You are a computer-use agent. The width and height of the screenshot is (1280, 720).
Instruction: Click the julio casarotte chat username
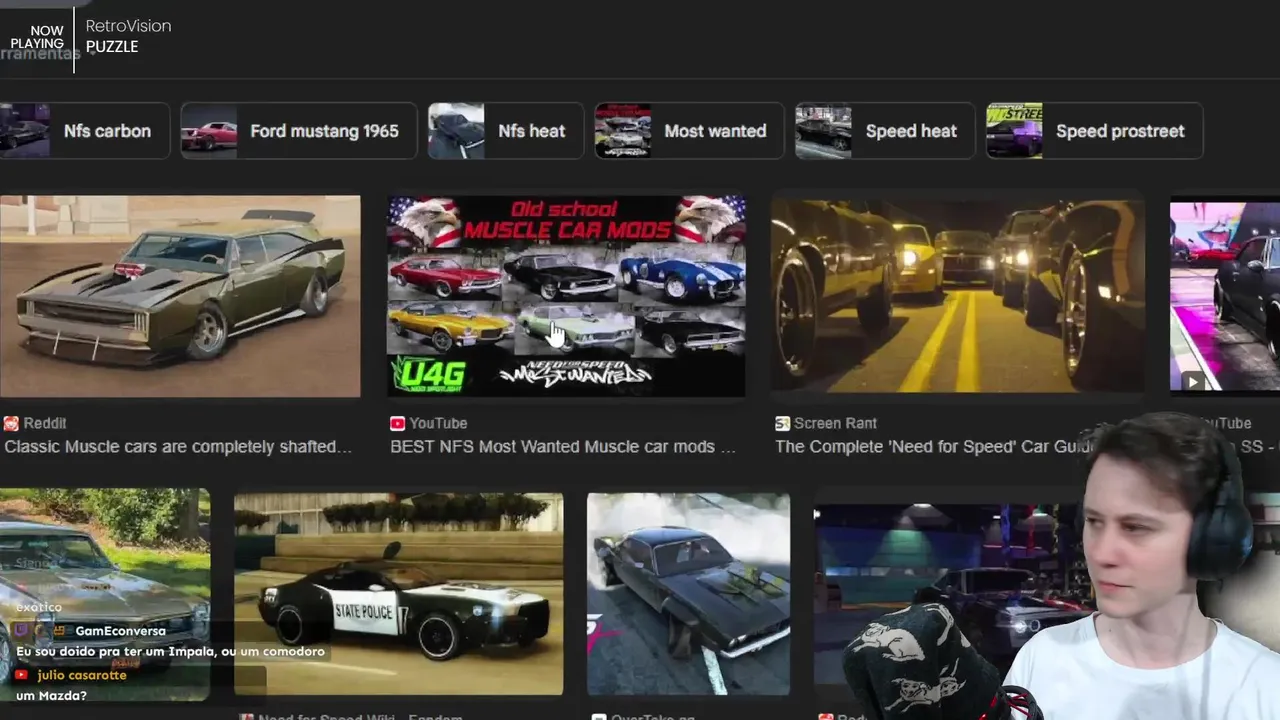pos(82,675)
